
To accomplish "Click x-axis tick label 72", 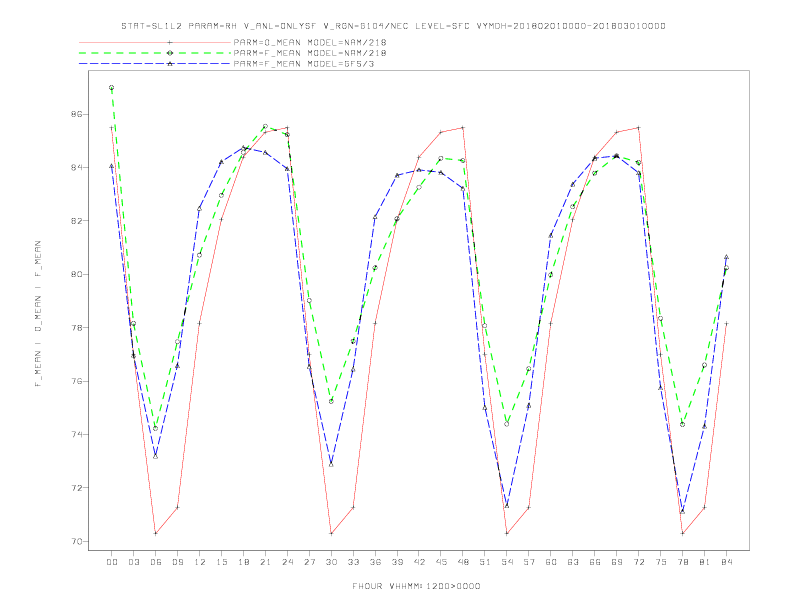I will pos(639,562).
